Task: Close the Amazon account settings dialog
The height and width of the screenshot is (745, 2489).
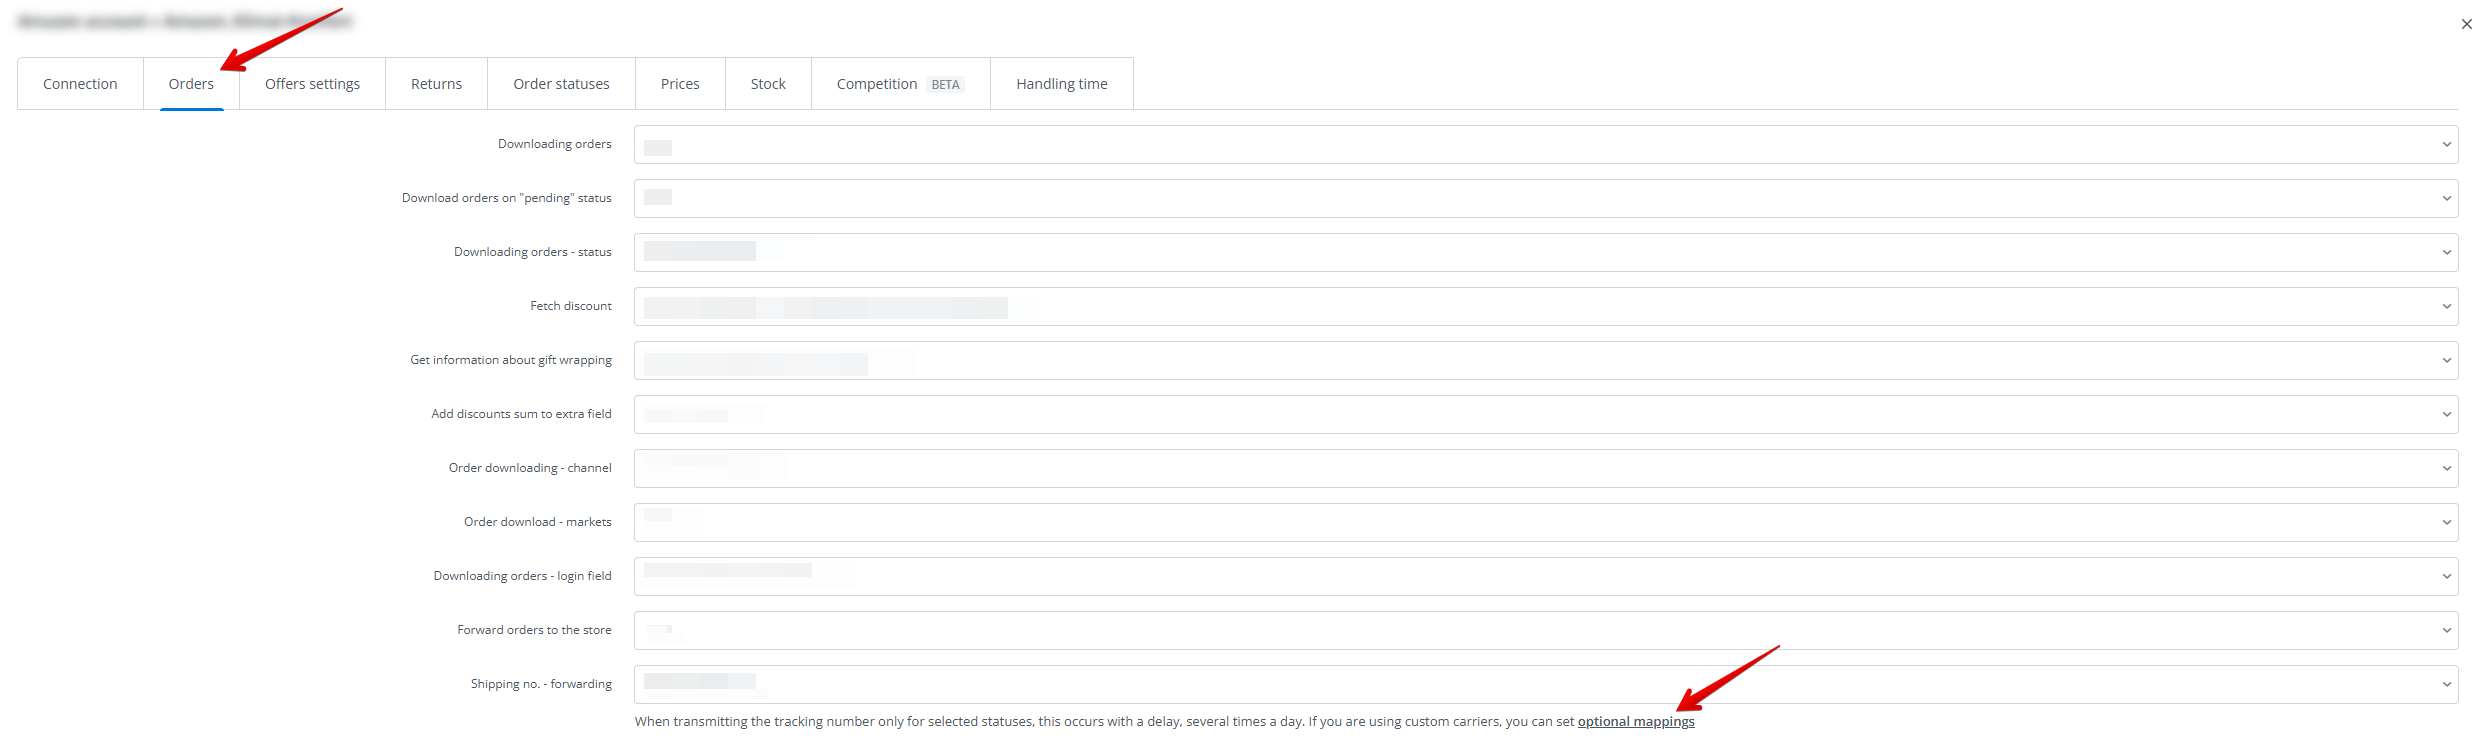Action: [x=2466, y=24]
